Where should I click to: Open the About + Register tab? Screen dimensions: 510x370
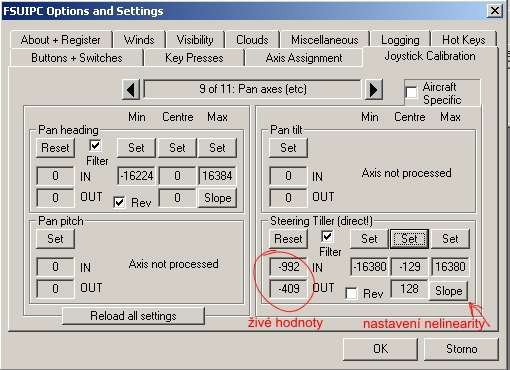61,40
